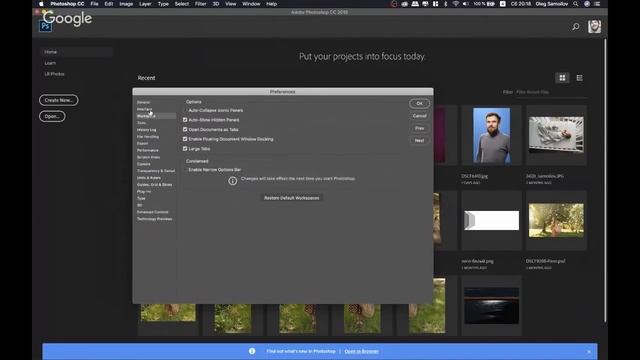The height and width of the screenshot is (360, 640).
Task: Open Spotlight search in the menu bar
Action: [576, 4]
